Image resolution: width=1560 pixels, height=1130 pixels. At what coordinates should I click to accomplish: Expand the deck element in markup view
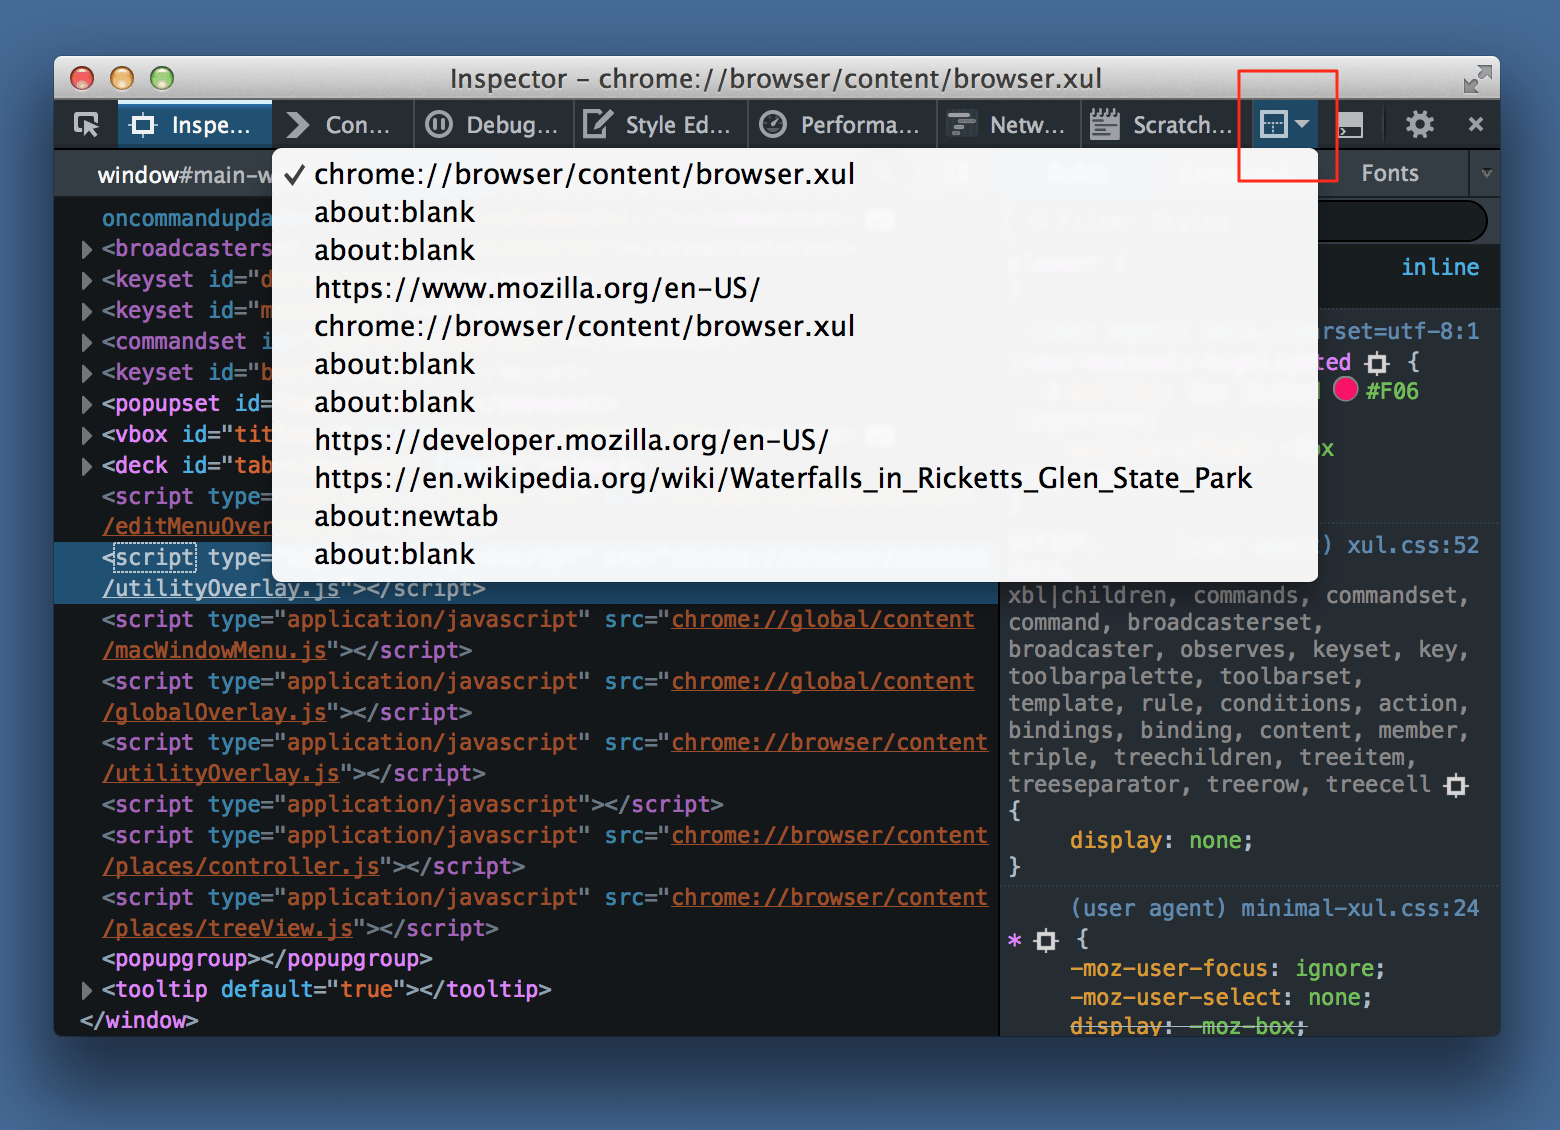point(86,465)
